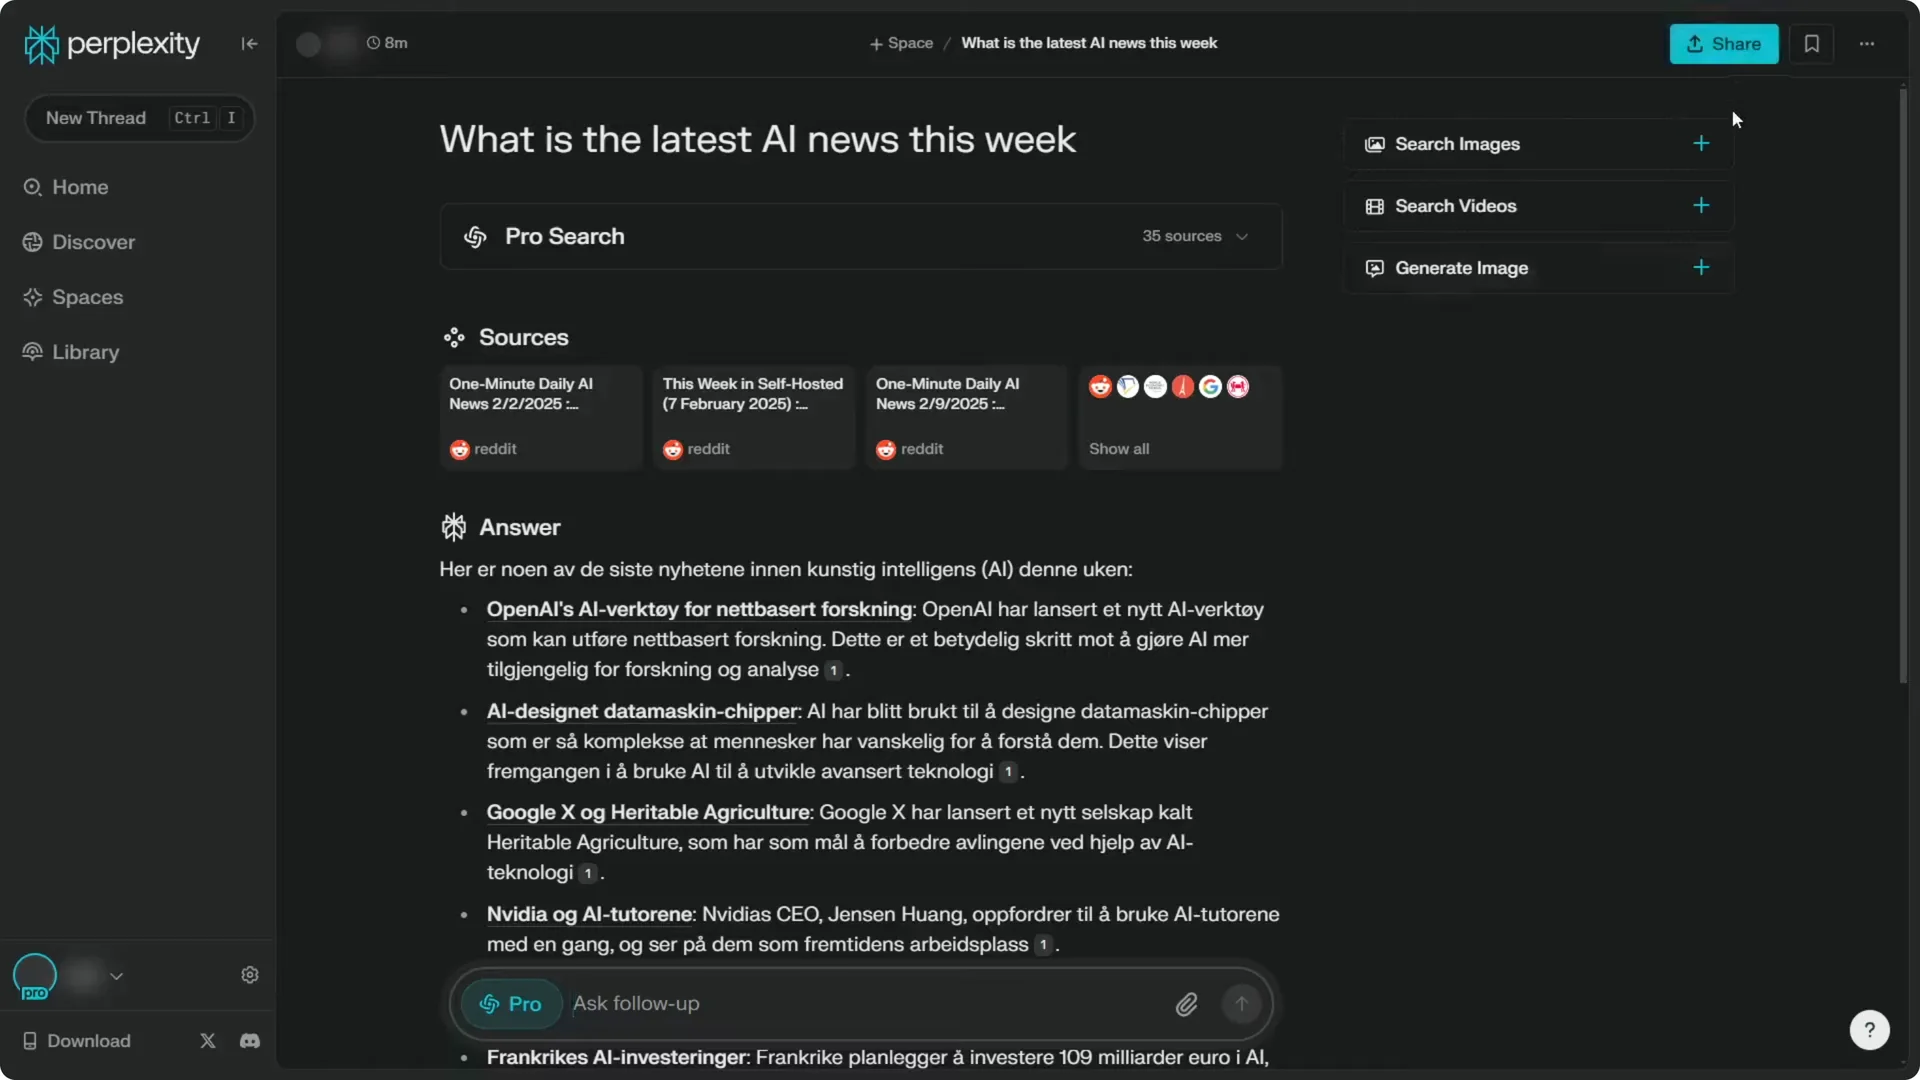This screenshot has height=1080, width=1920.
Task: Select Home in the sidebar
Action: (80, 187)
